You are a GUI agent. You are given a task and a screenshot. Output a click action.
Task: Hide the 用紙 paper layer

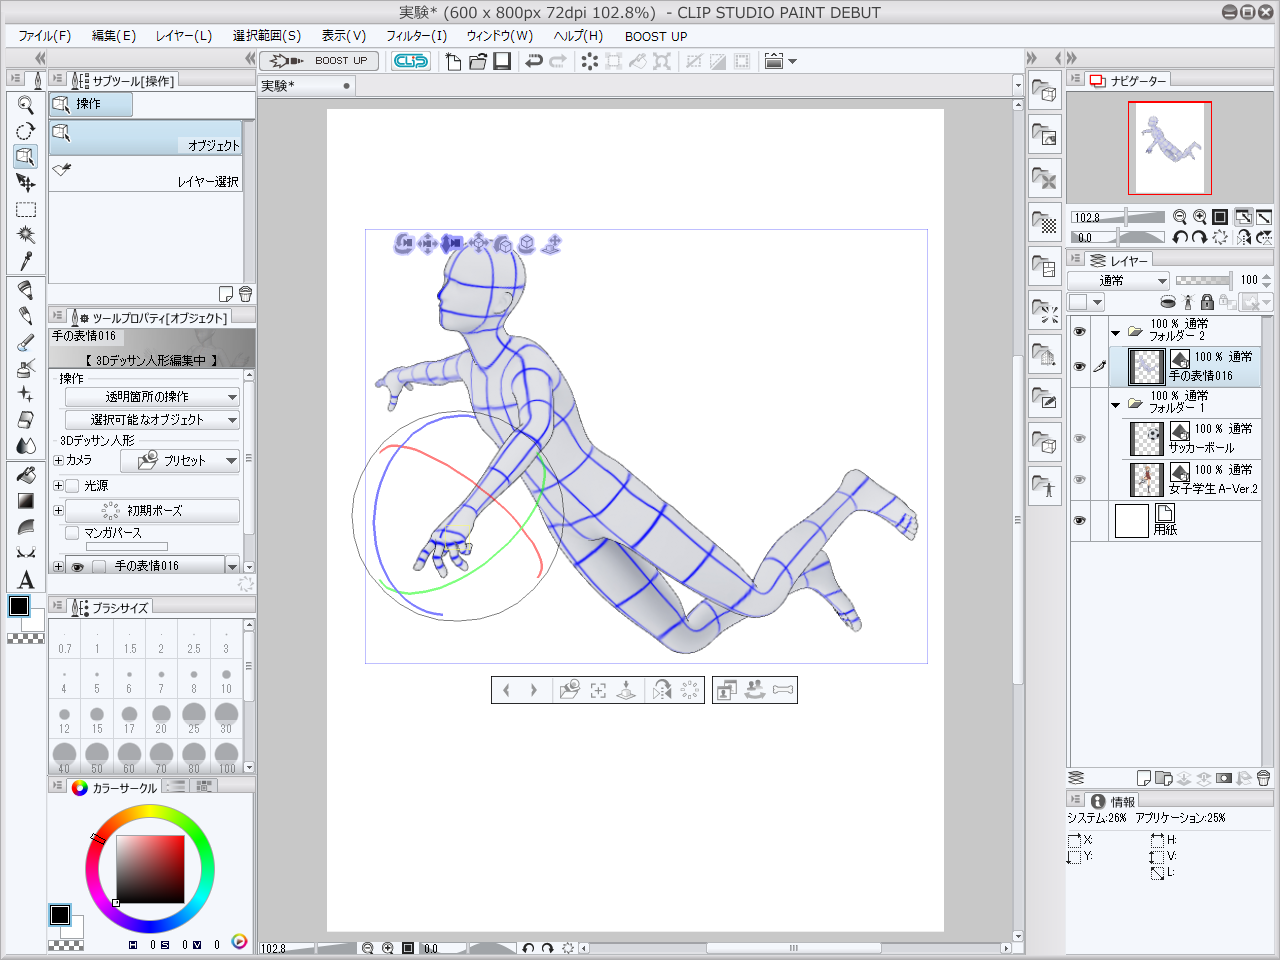1079,521
